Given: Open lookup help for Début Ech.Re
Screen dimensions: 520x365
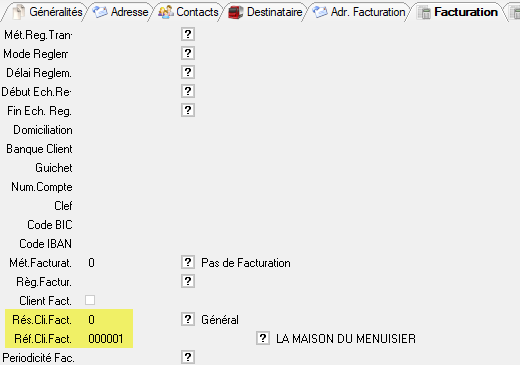Looking at the screenshot, I should [x=188, y=91].
